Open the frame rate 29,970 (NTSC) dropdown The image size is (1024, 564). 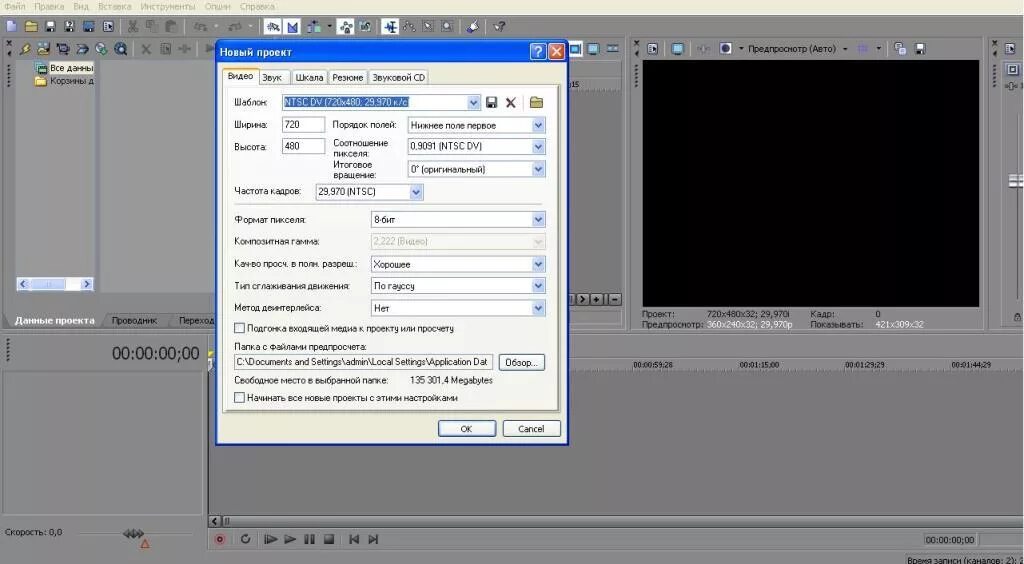[x=416, y=192]
